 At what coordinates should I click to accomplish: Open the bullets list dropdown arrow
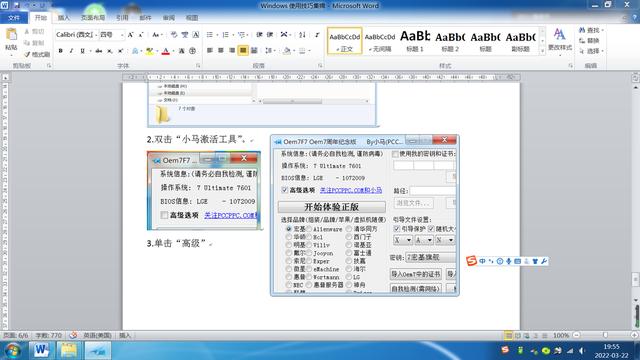[217, 35]
